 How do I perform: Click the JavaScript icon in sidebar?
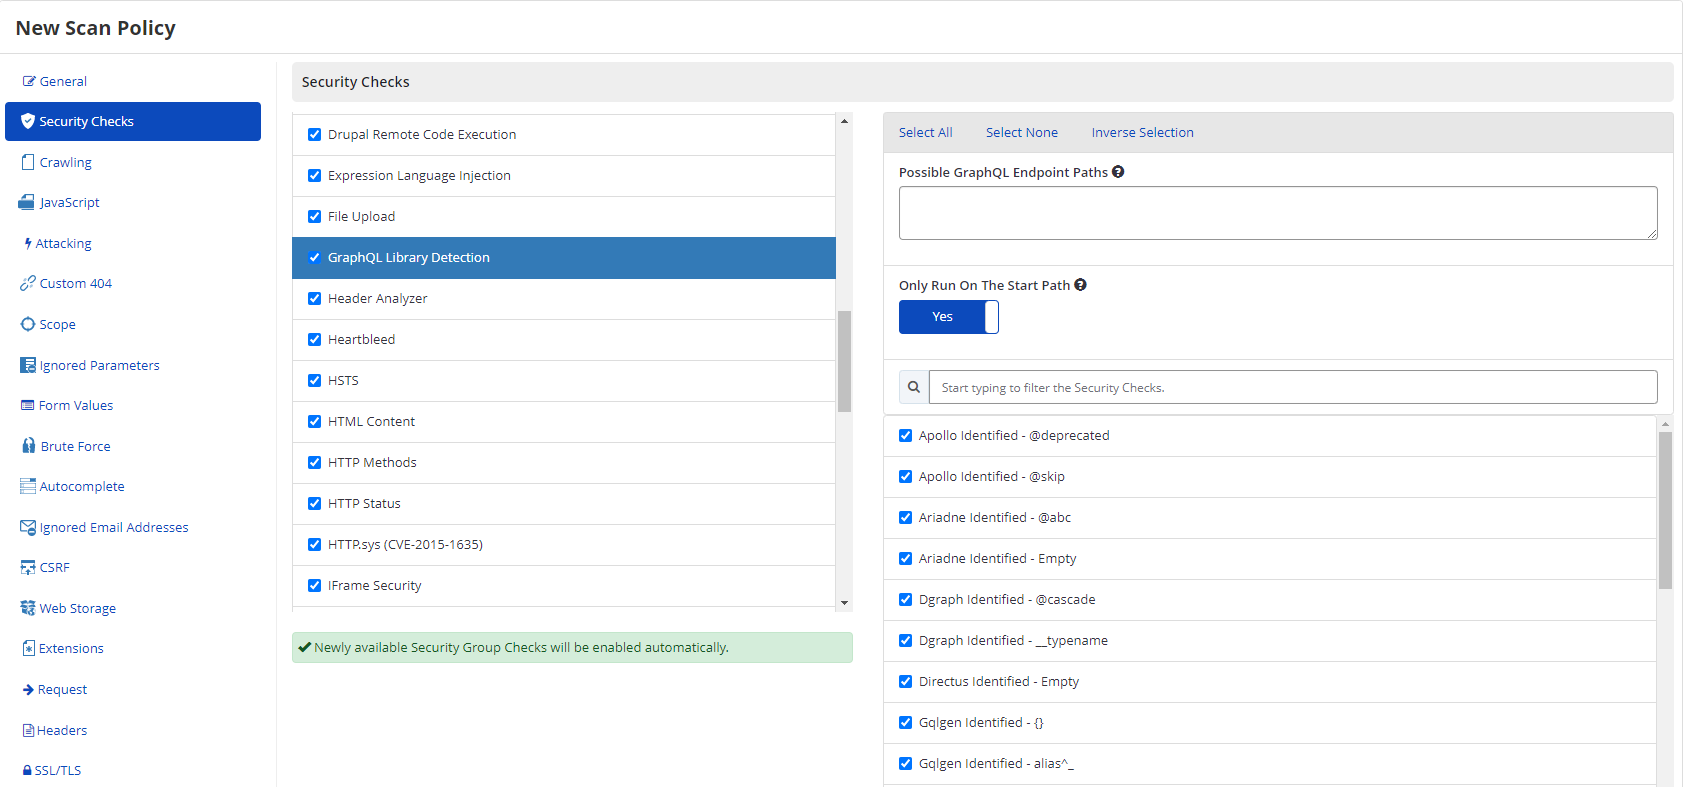(27, 202)
